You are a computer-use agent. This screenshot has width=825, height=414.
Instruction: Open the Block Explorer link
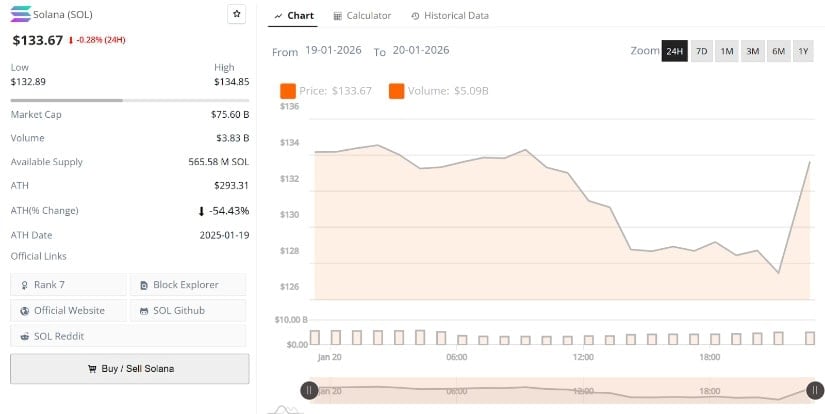tap(188, 285)
